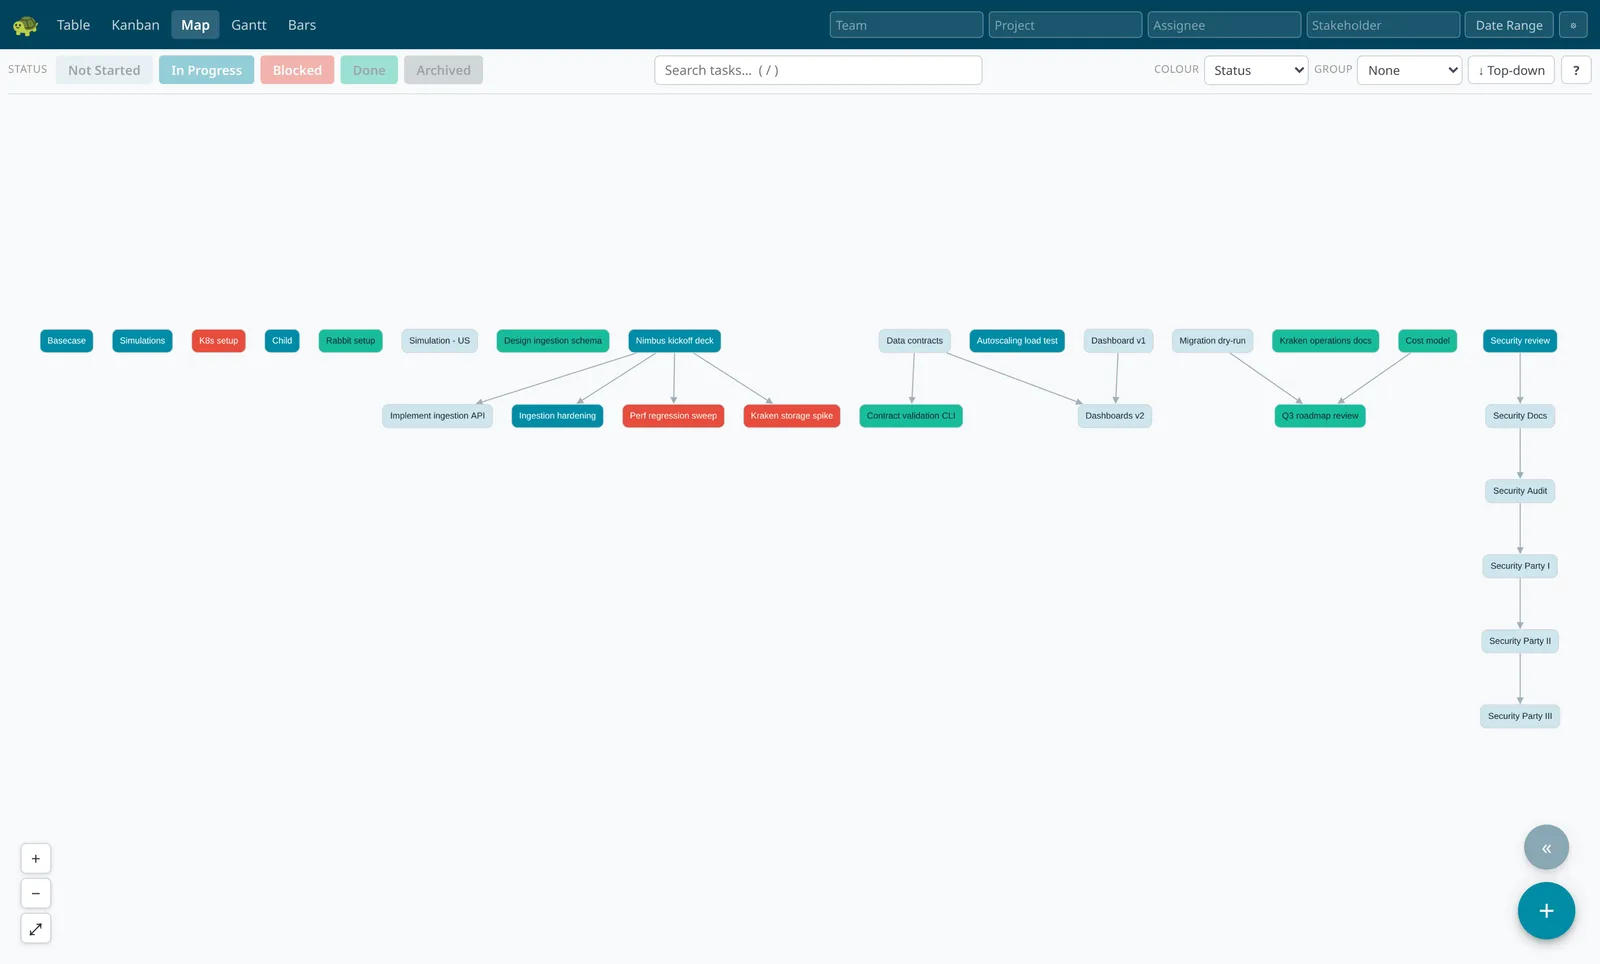Open the Date Range picker
Viewport: 1600px width, 964px height.
click(1509, 25)
